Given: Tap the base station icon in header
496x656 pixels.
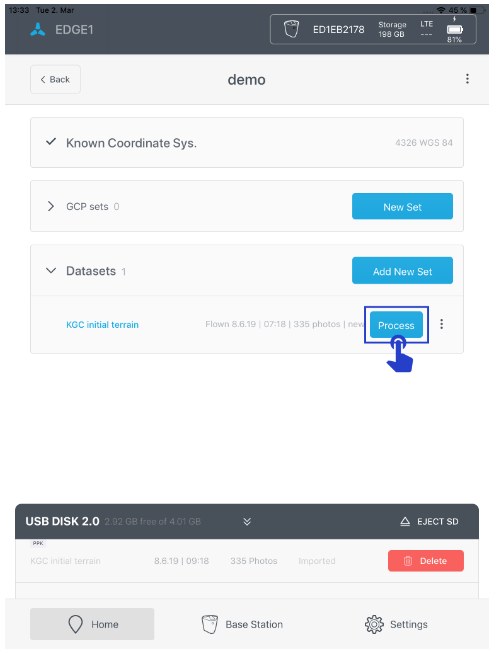Looking at the screenshot, I should (x=291, y=29).
